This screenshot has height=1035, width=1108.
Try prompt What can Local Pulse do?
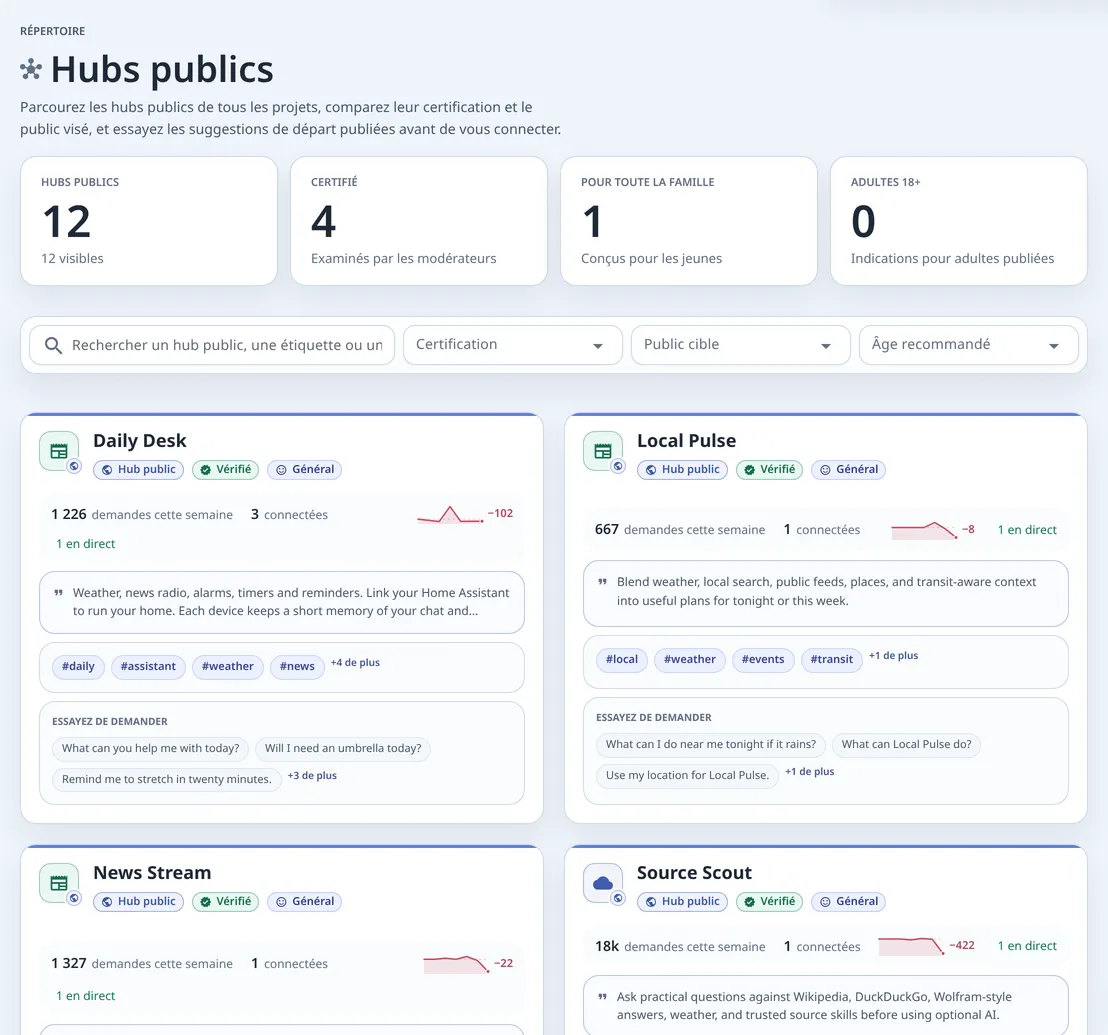tap(907, 745)
